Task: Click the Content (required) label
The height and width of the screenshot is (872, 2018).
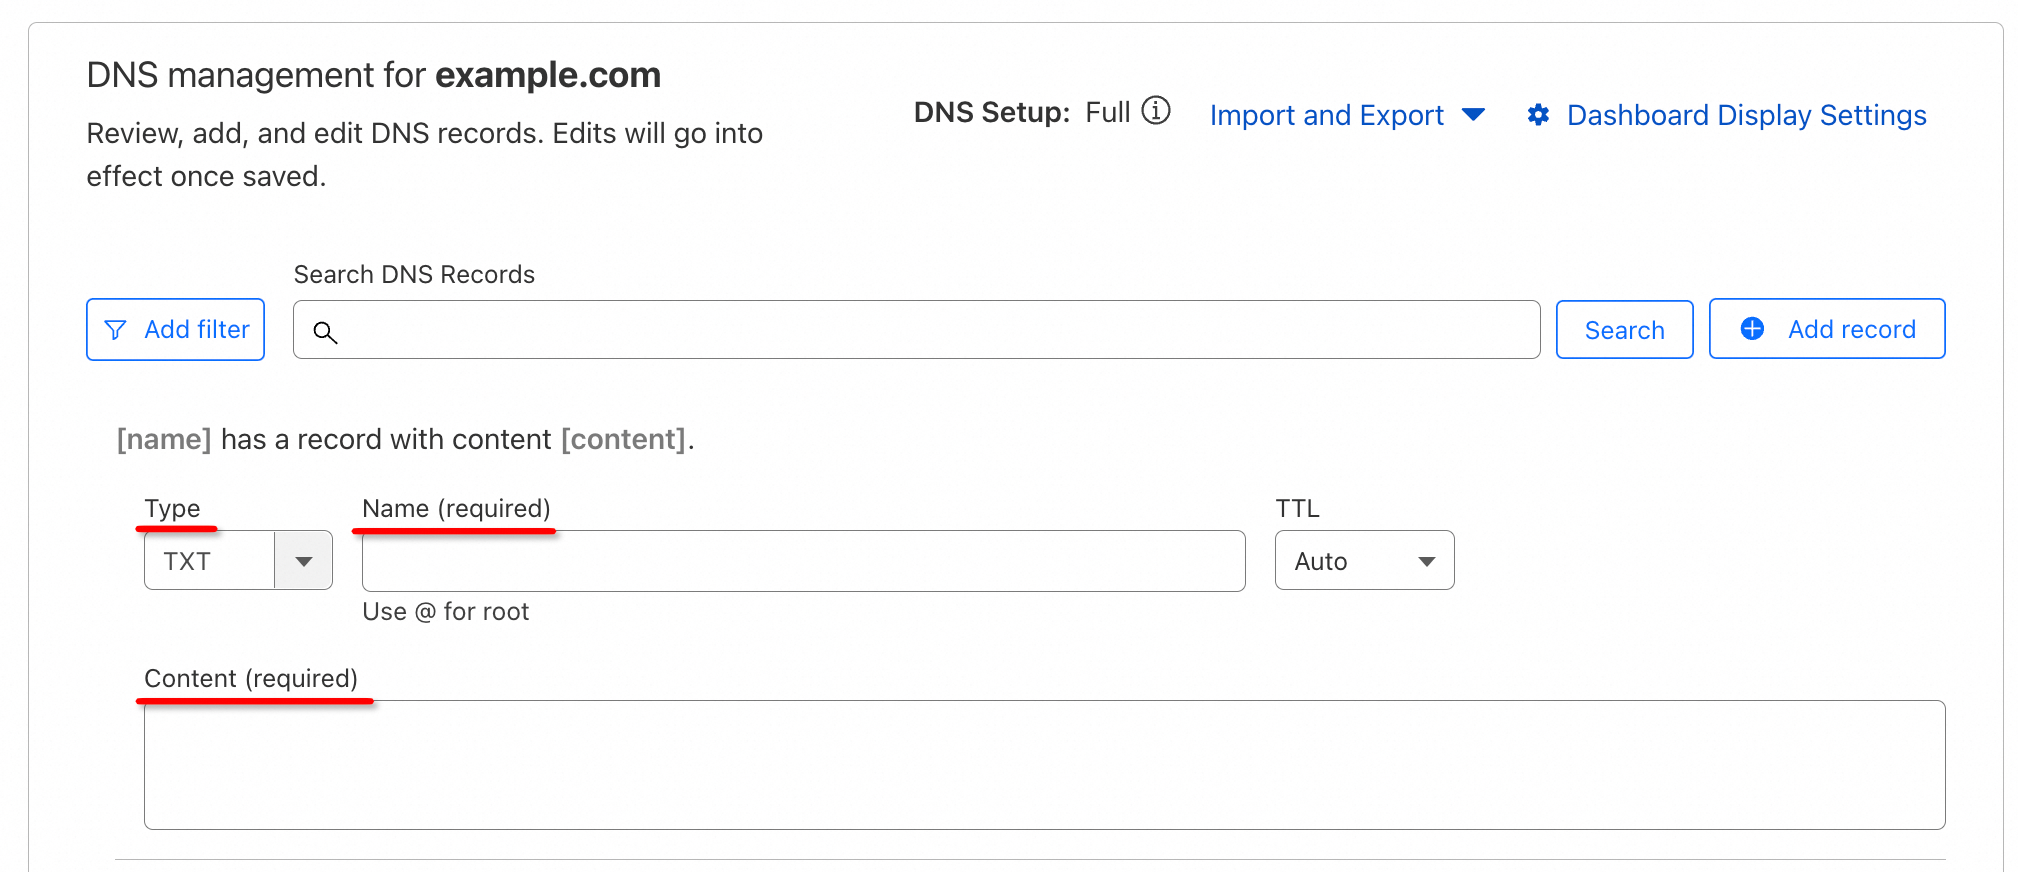Action: [251, 678]
